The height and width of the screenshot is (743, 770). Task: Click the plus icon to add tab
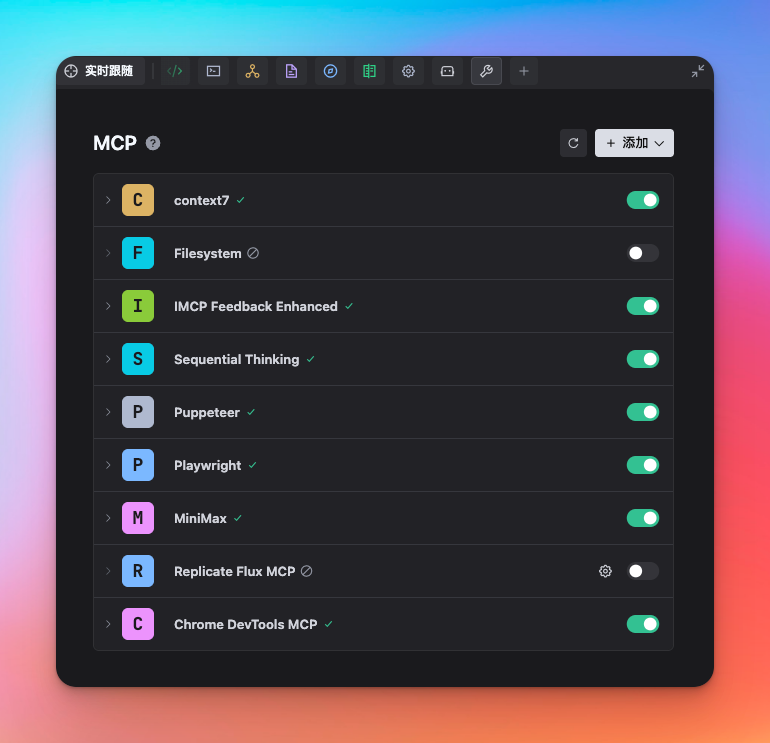click(524, 71)
